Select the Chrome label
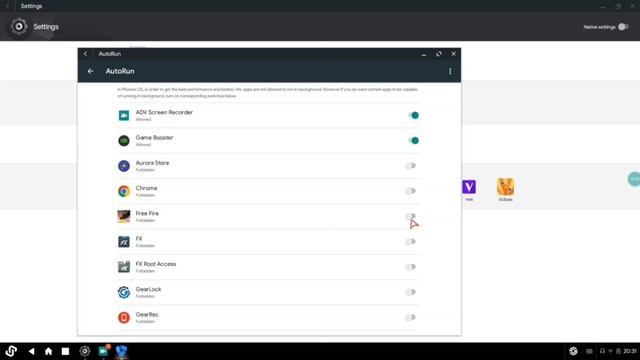The image size is (640, 360). click(147, 188)
